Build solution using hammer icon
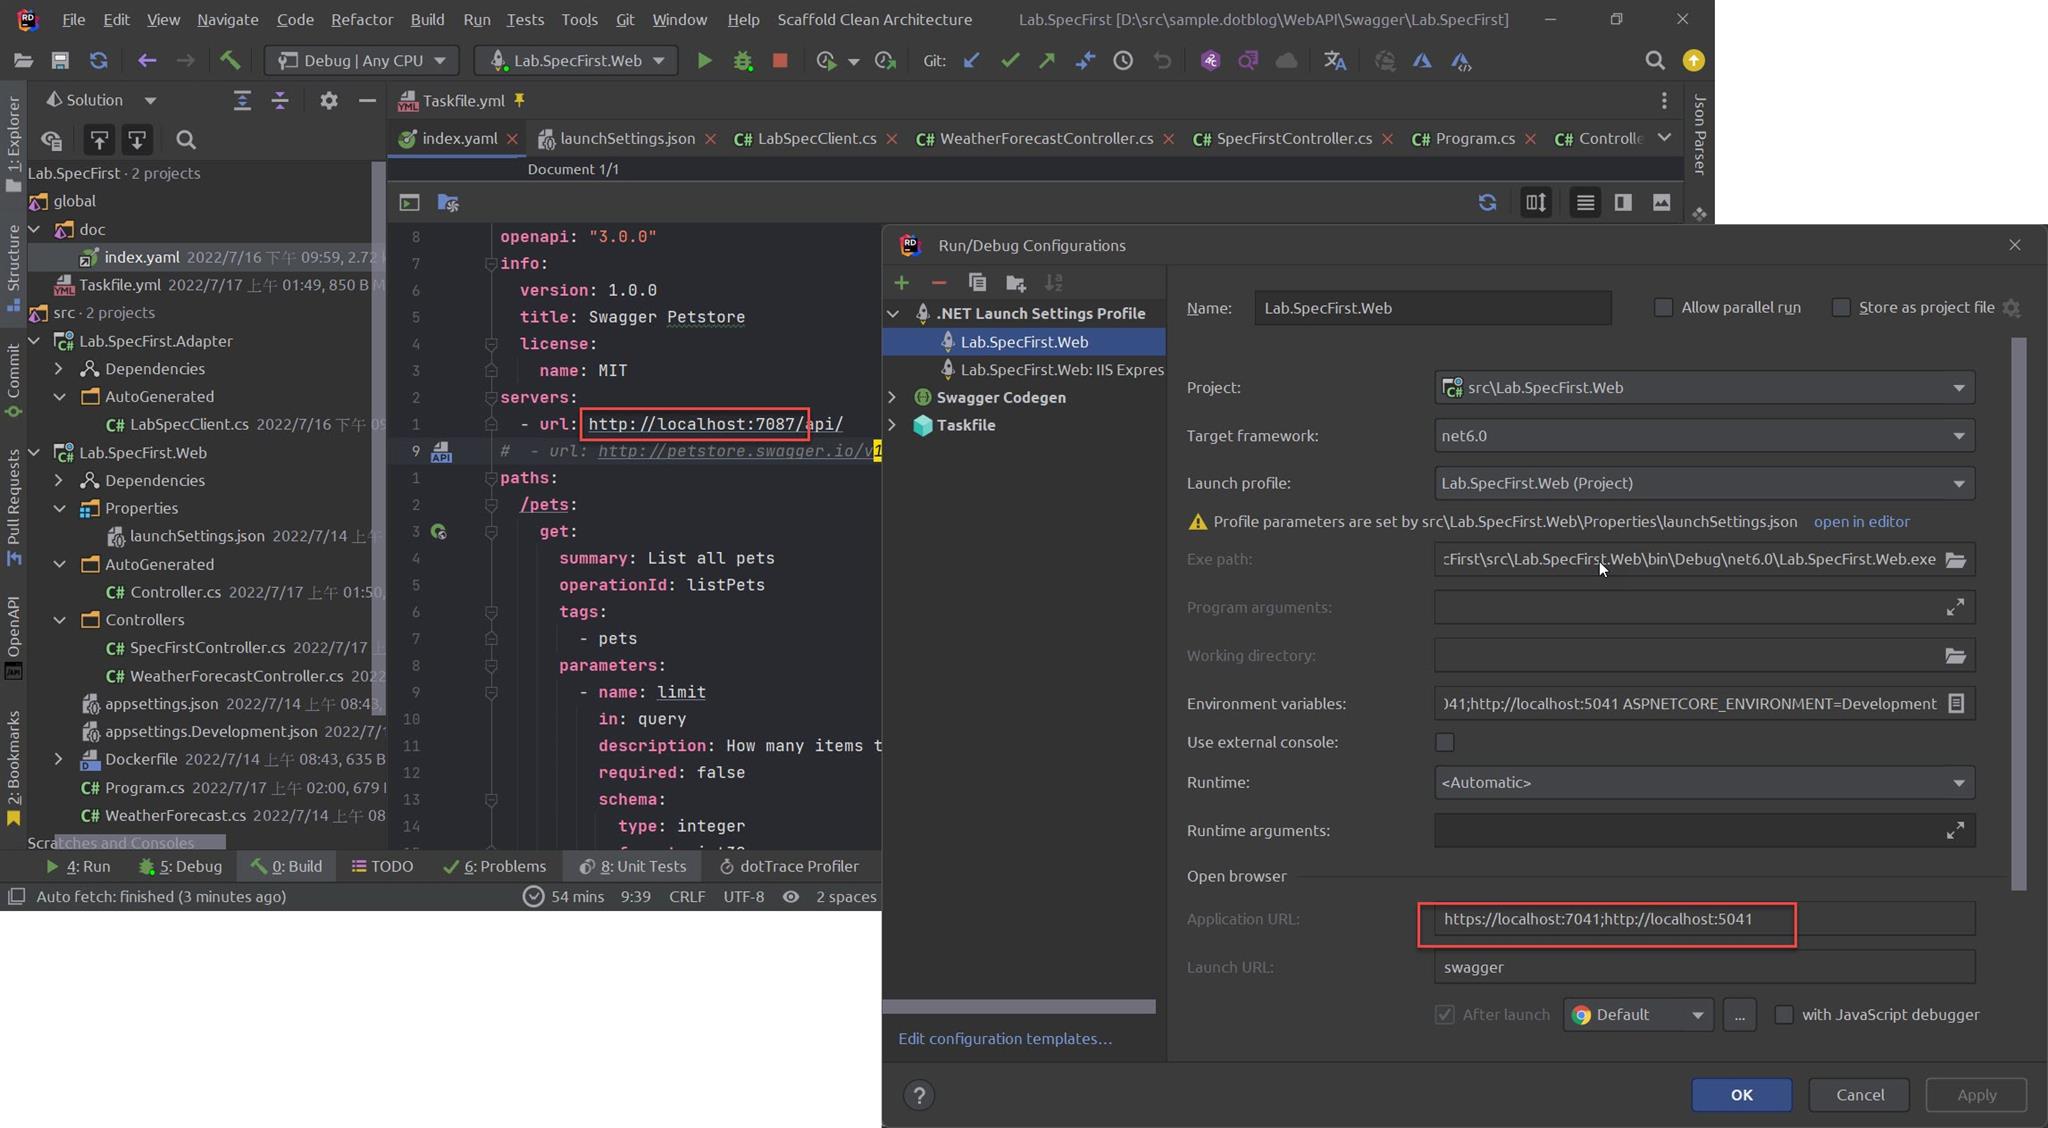 230,61
